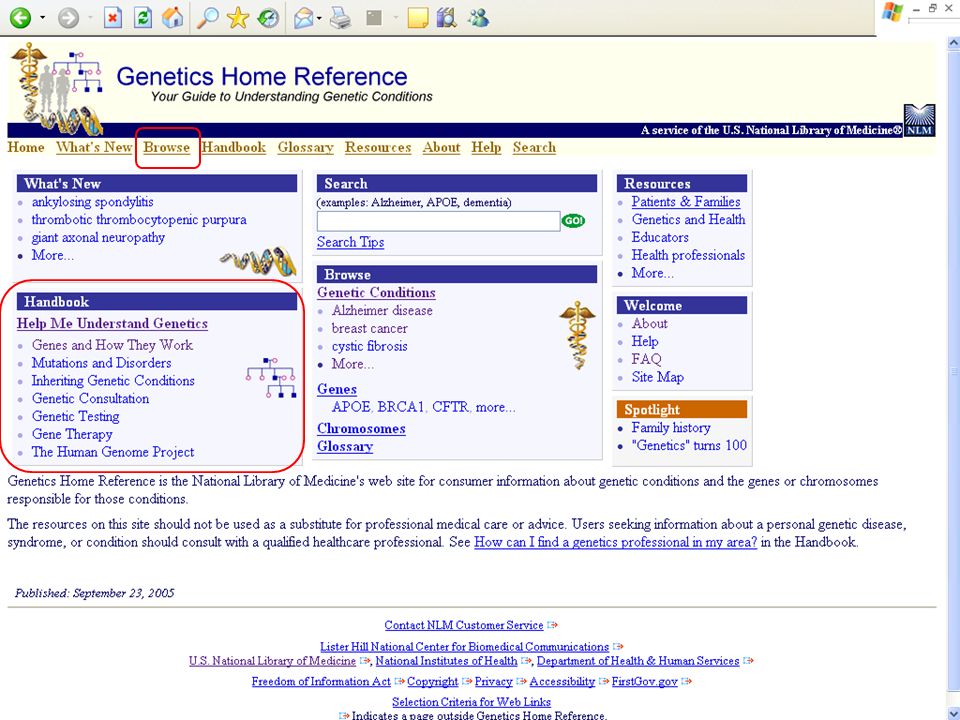Open the Glossary navigation tab

[306, 148]
